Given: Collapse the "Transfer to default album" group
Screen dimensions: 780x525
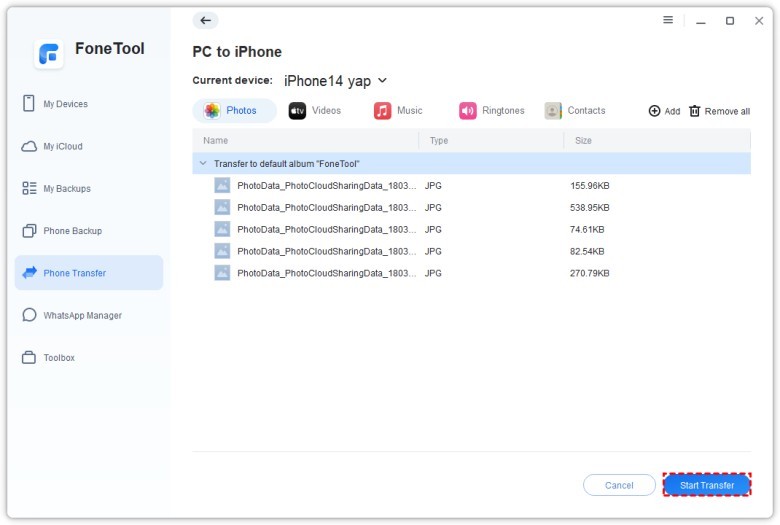Looking at the screenshot, I should (x=203, y=163).
